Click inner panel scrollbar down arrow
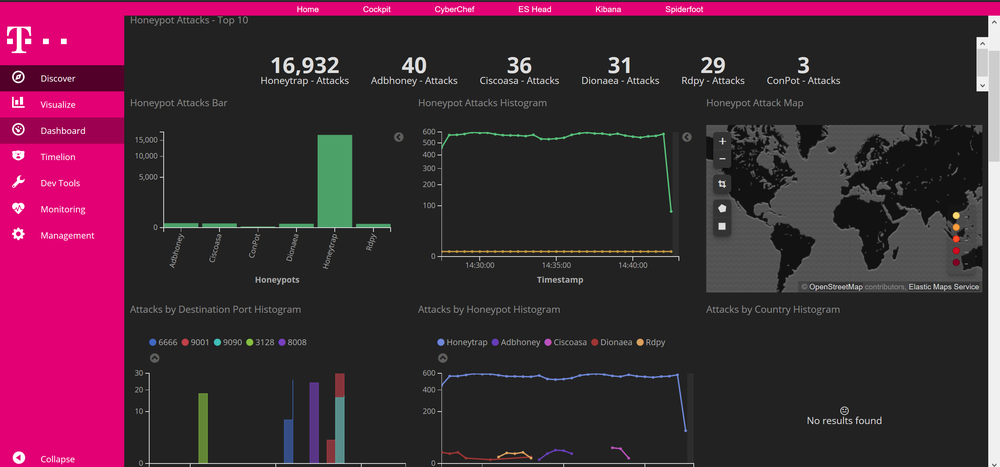The width and height of the screenshot is (1000, 467). click(983, 84)
